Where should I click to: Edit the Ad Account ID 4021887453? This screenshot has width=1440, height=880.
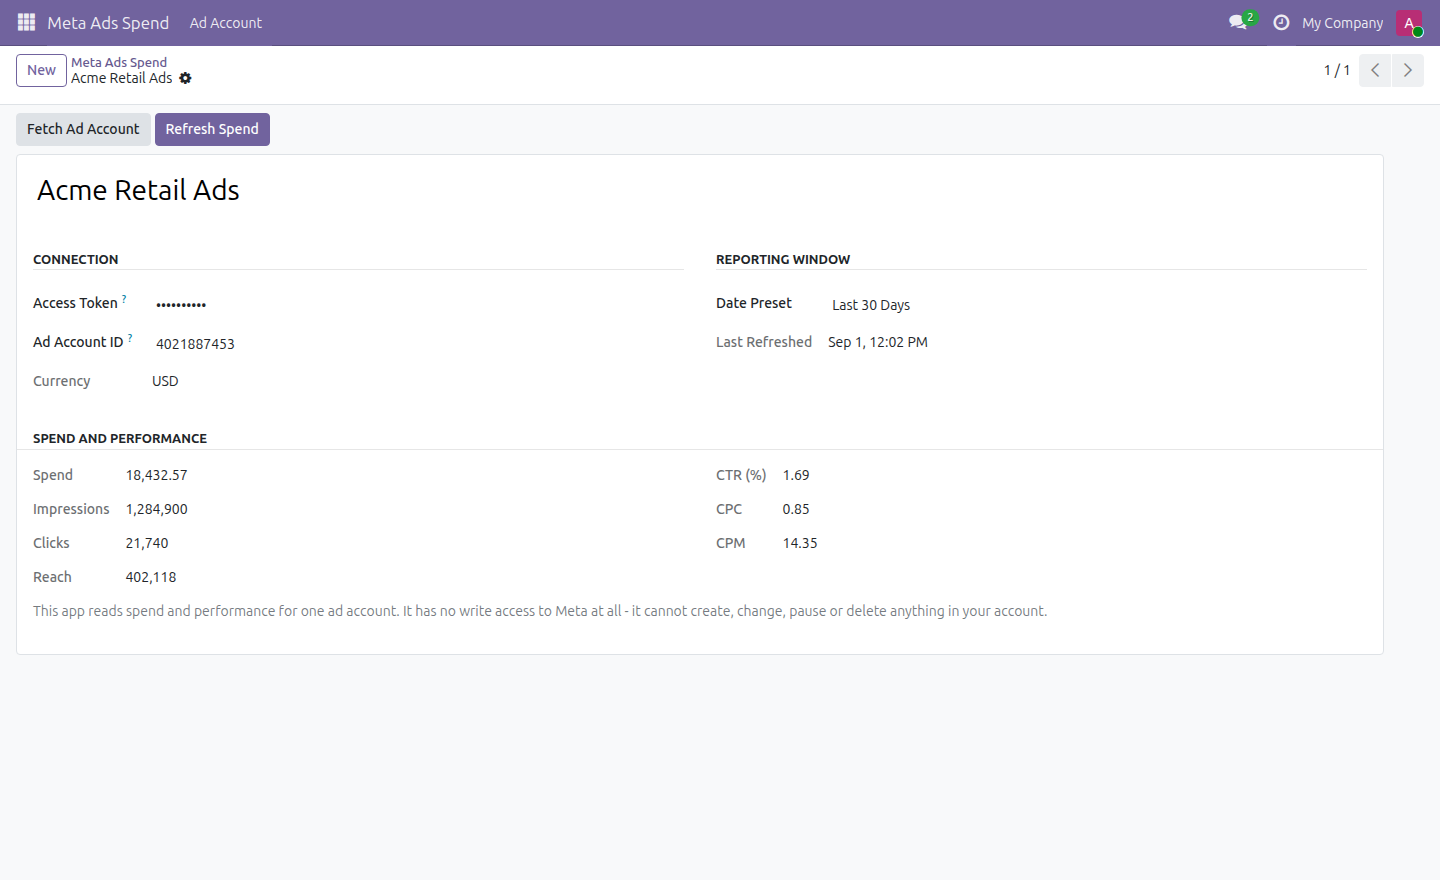point(418,344)
